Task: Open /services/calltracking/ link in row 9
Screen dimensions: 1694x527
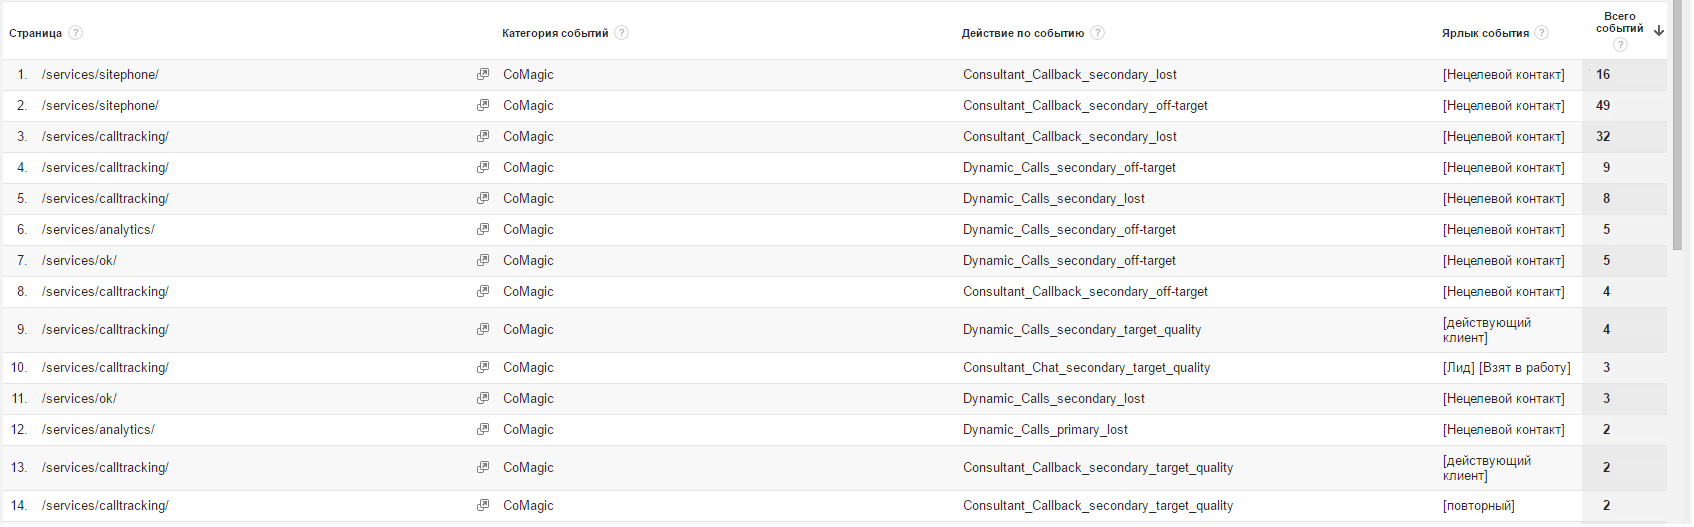Action: pyautogui.click(x=105, y=330)
